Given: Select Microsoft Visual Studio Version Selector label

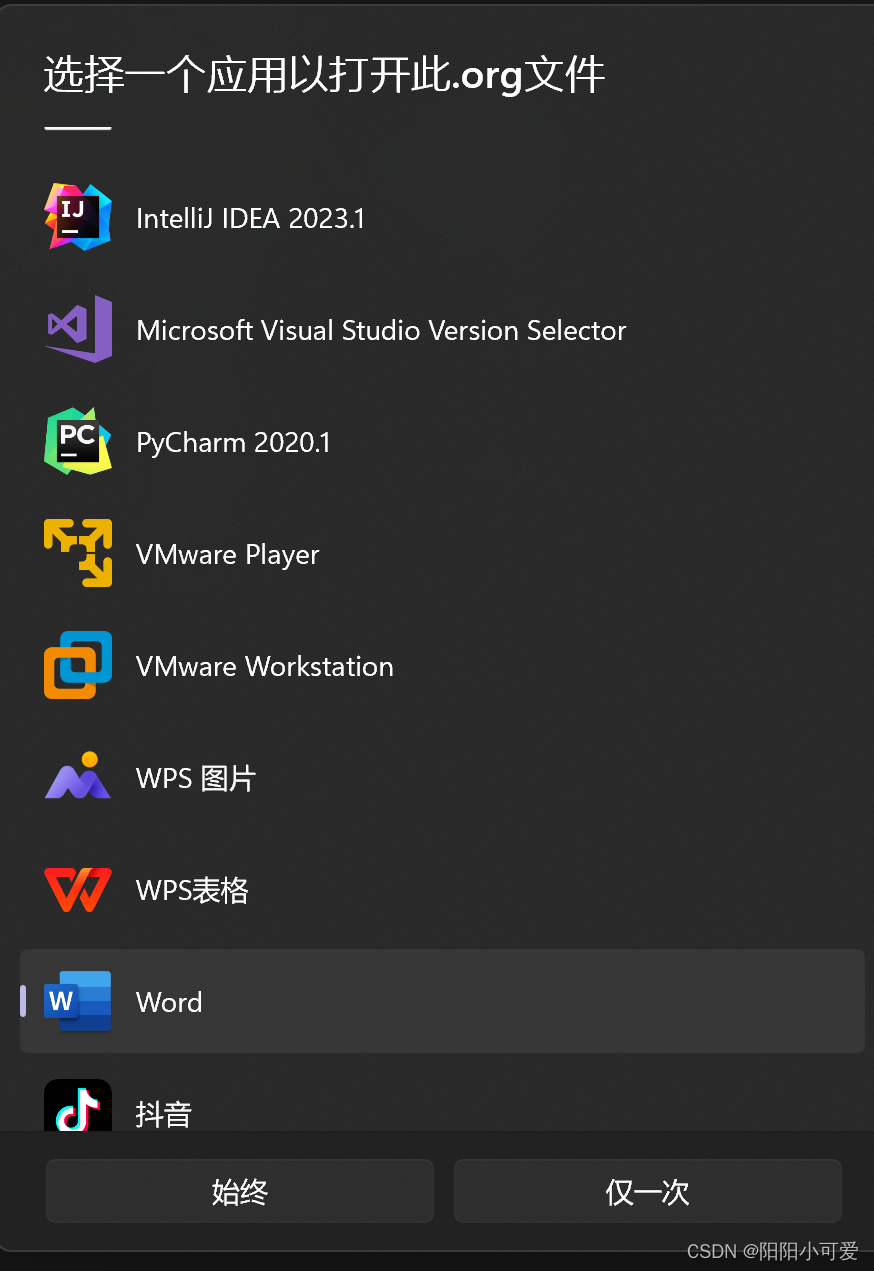Looking at the screenshot, I should [381, 330].
